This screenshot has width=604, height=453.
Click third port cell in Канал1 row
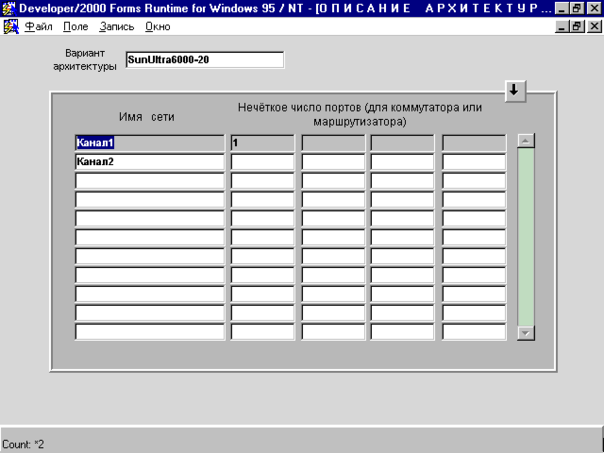click(x=402, y=143)
